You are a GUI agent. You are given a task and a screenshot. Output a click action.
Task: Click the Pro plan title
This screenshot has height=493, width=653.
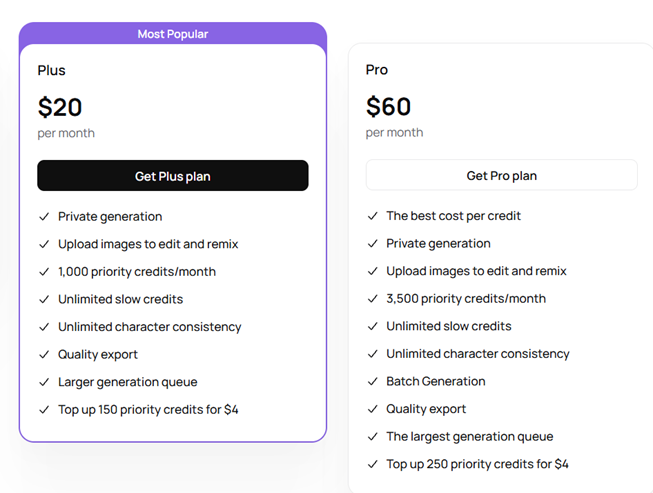tap(377, 69)
